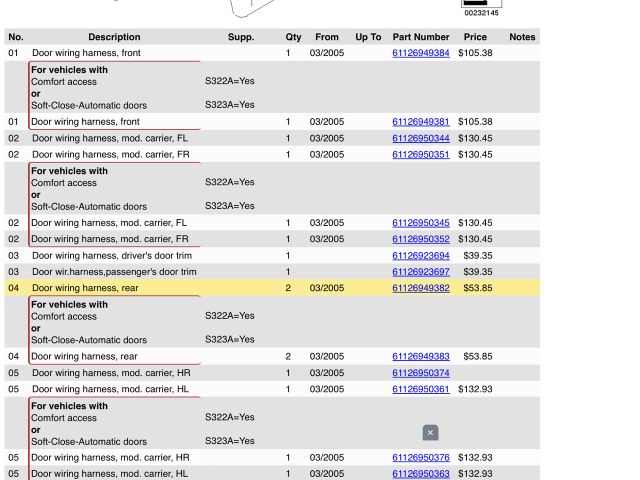Open part 61126950345 details
Screen dimensions: 640x480
pos(420,223)
